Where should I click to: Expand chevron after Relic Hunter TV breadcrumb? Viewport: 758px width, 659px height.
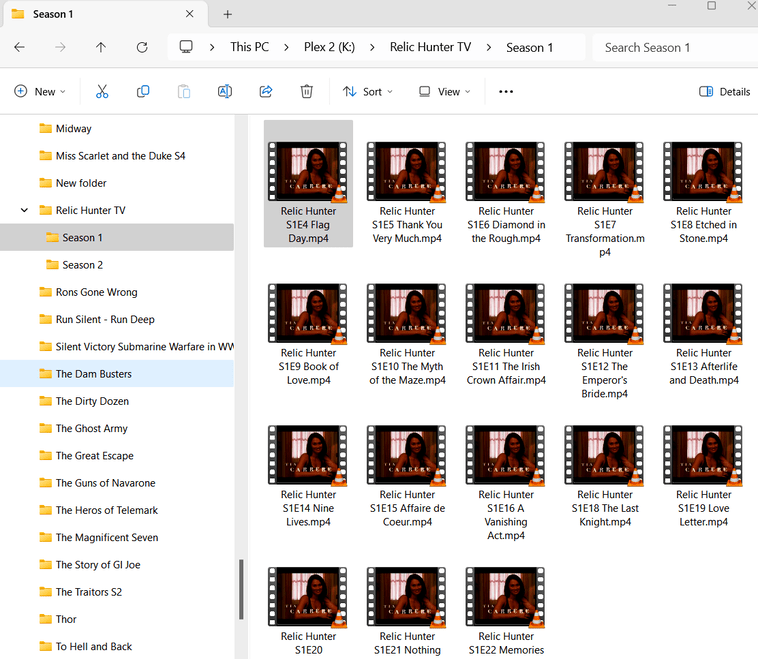(x=489, y=47)
